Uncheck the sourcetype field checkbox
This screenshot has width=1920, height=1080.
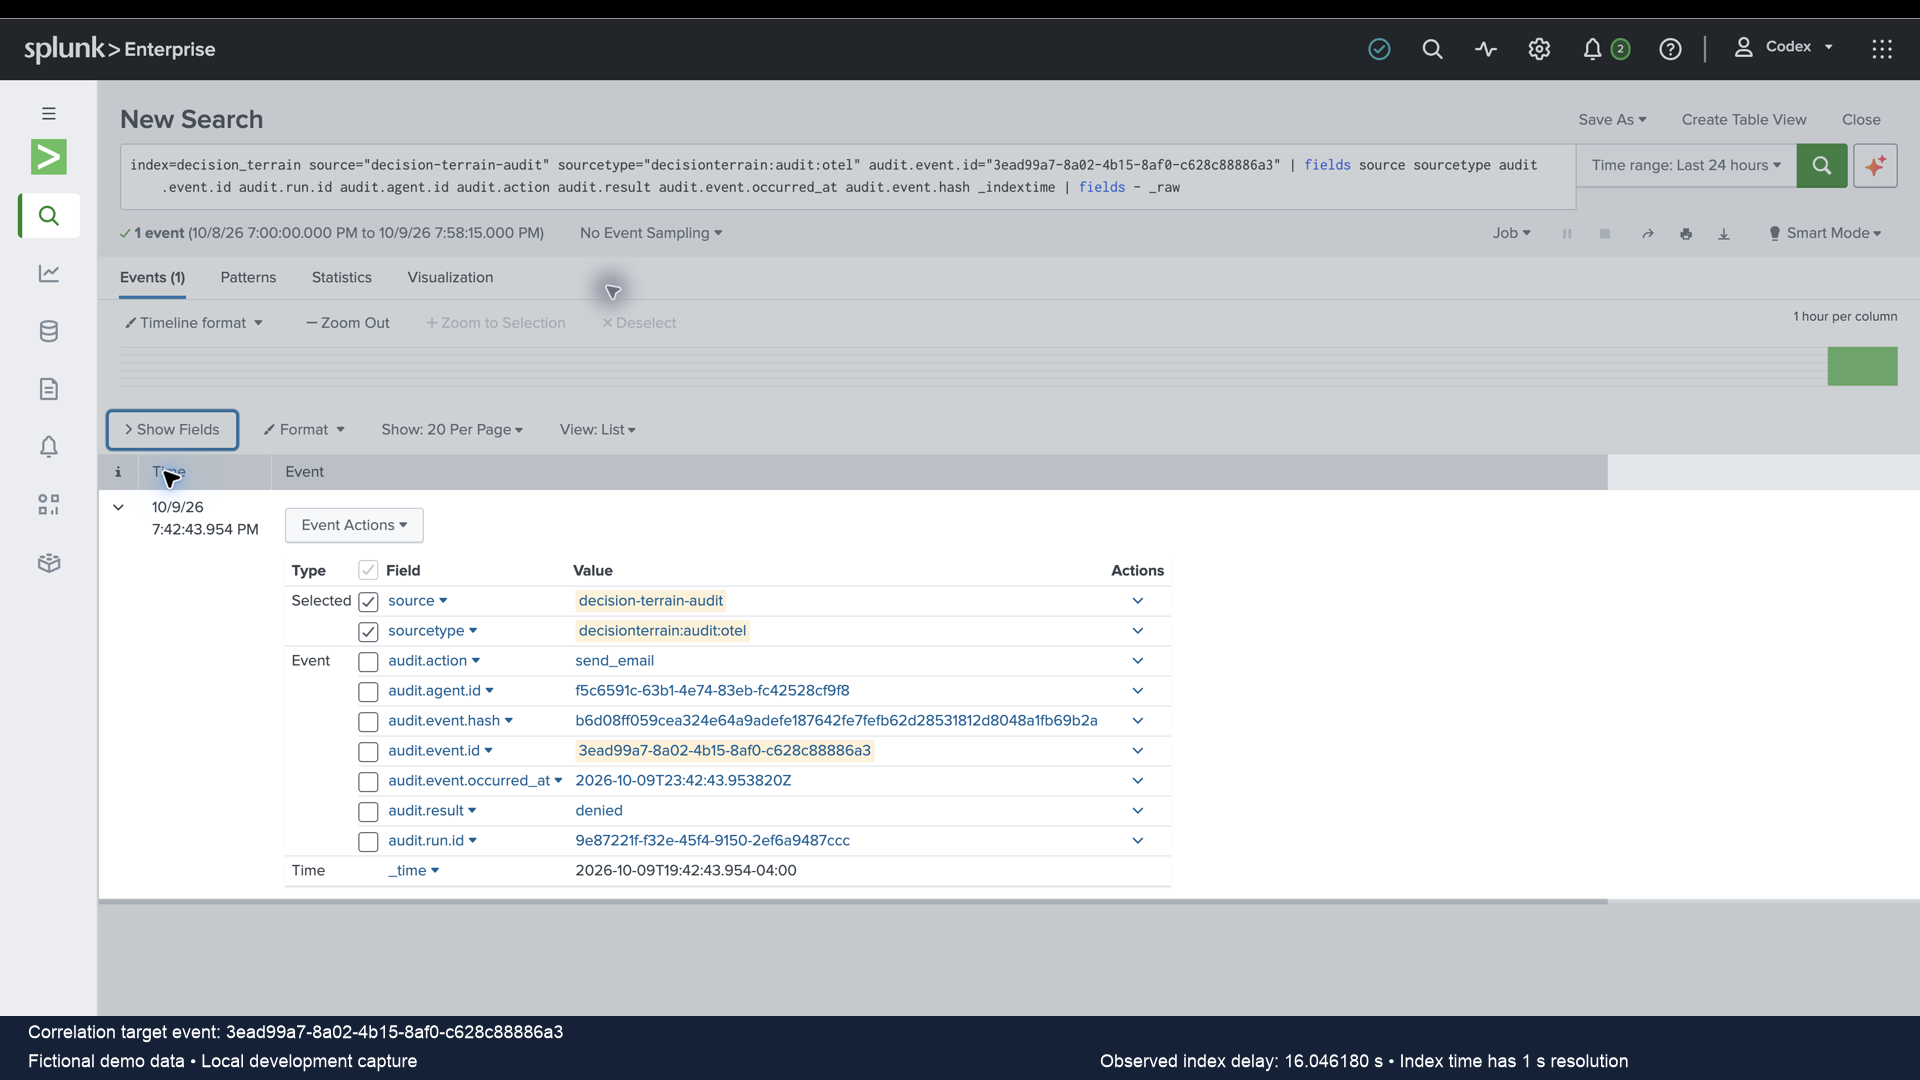(368, 632)
